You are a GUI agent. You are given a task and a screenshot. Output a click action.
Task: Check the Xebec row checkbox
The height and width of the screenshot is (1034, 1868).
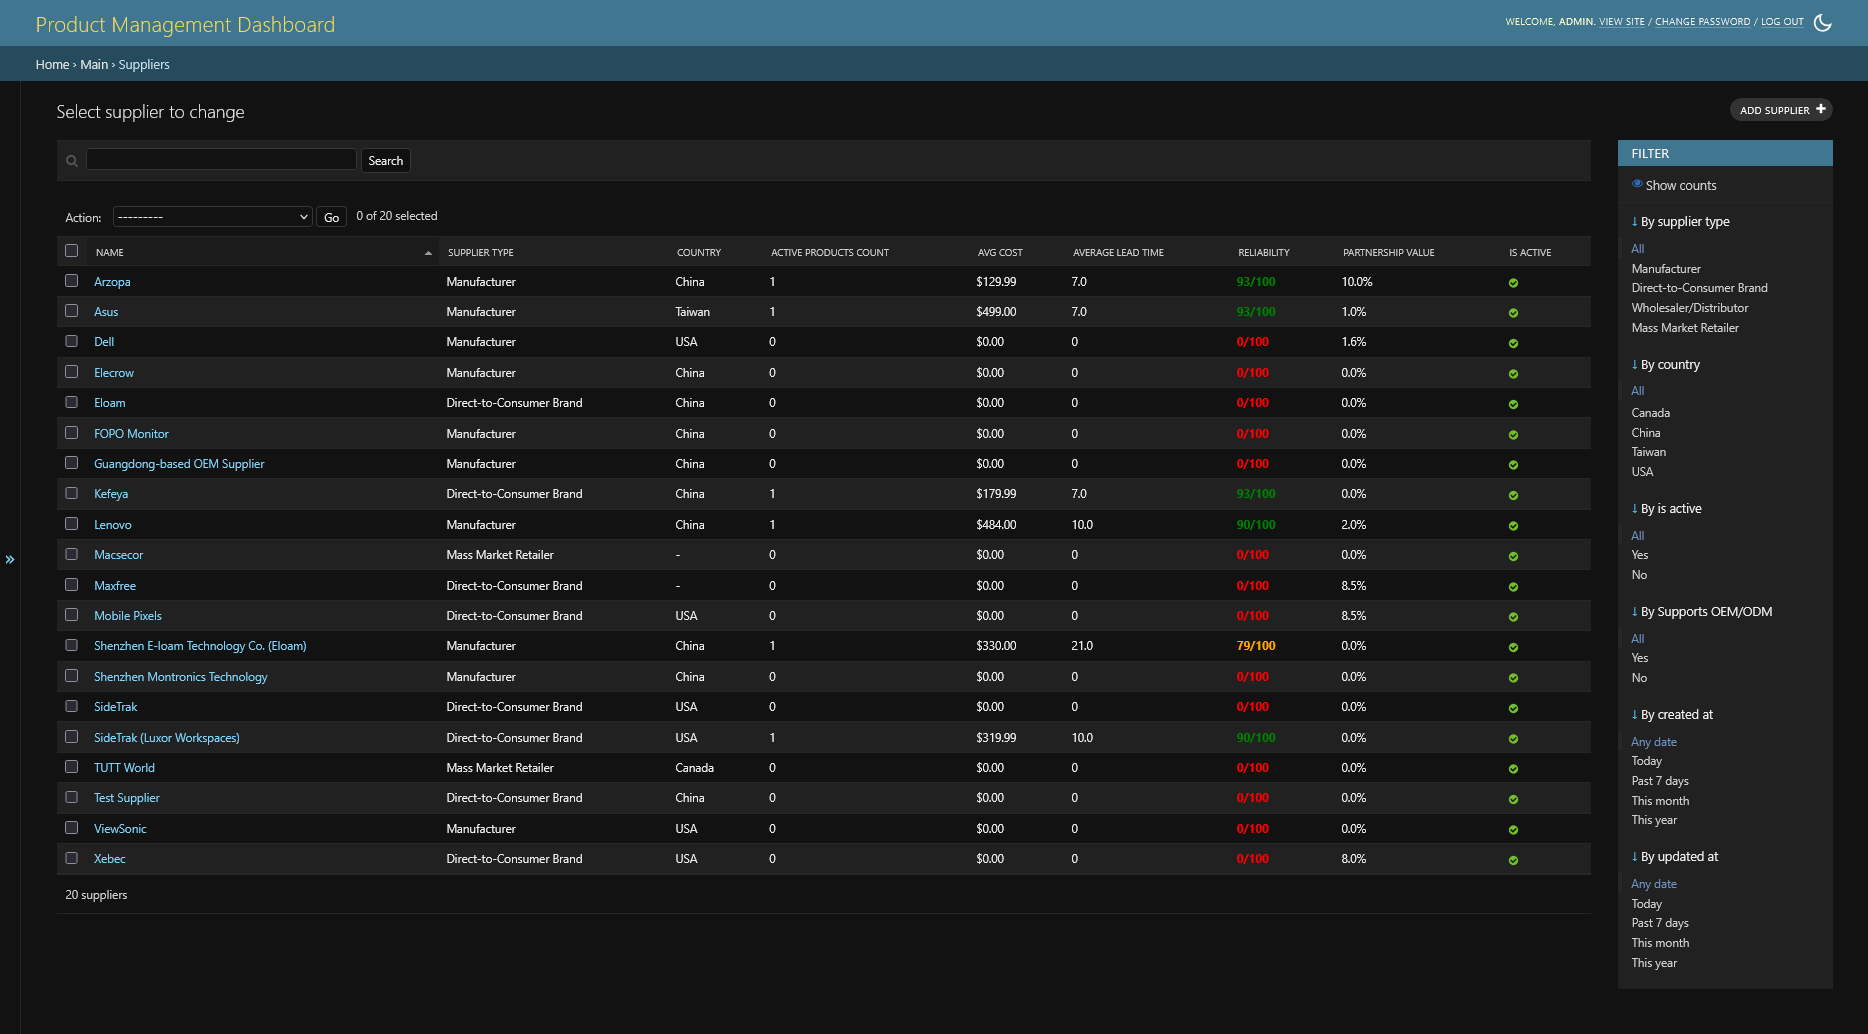click(71, 858)
